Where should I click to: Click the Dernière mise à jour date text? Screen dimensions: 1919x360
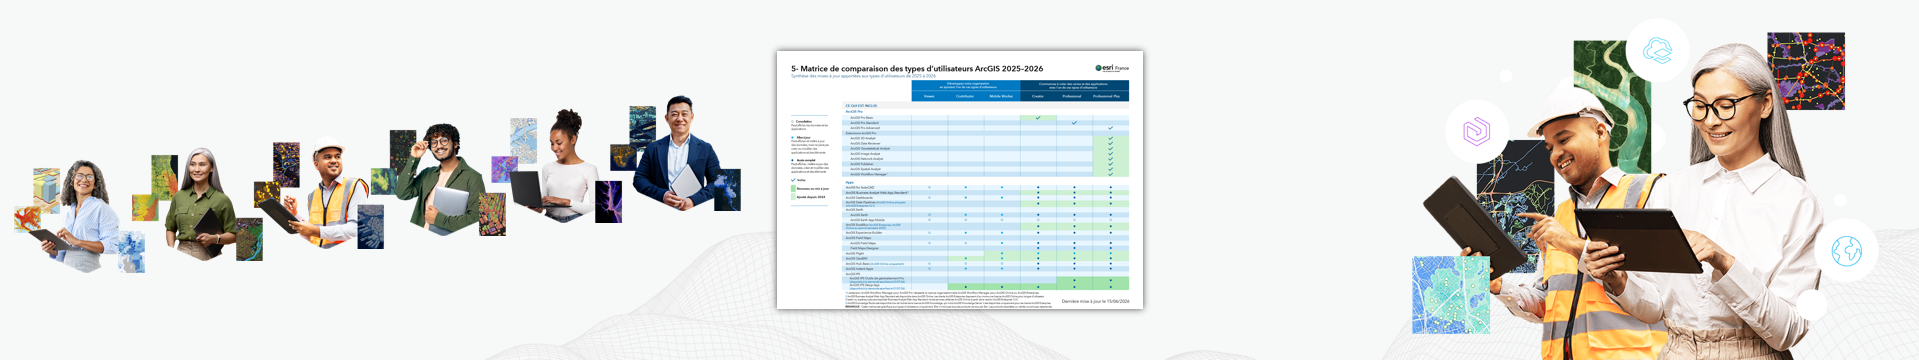(x=1095, y=301)
